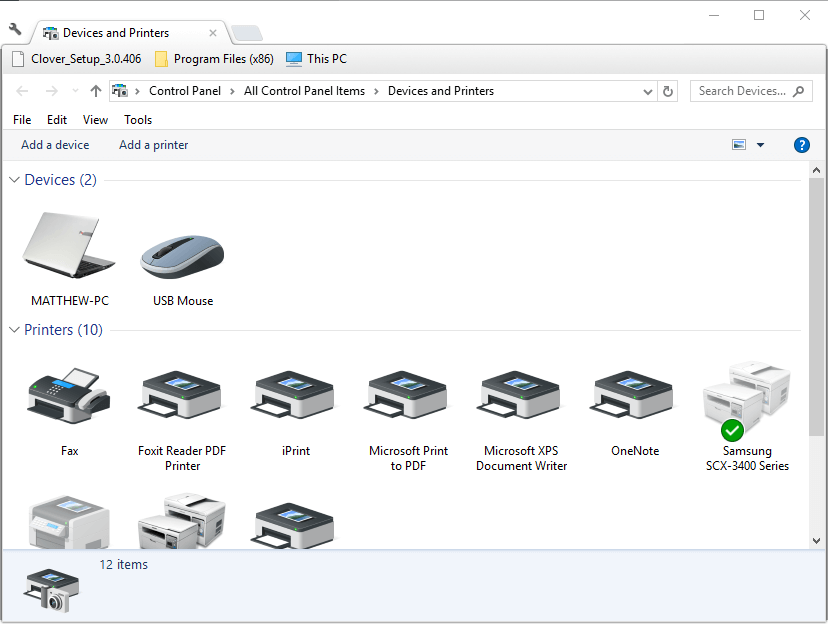Screen dimensions: 828x624
Task: Close the Devices and Printers tab
Action: pyautogui.click(x=213, y=33)
